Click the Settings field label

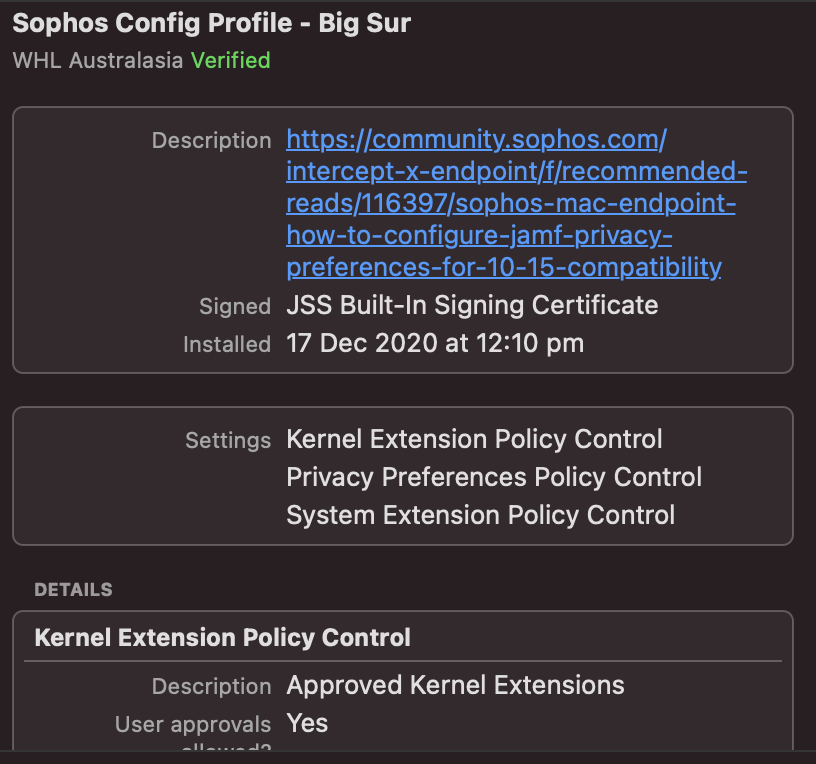pos(228,440)
